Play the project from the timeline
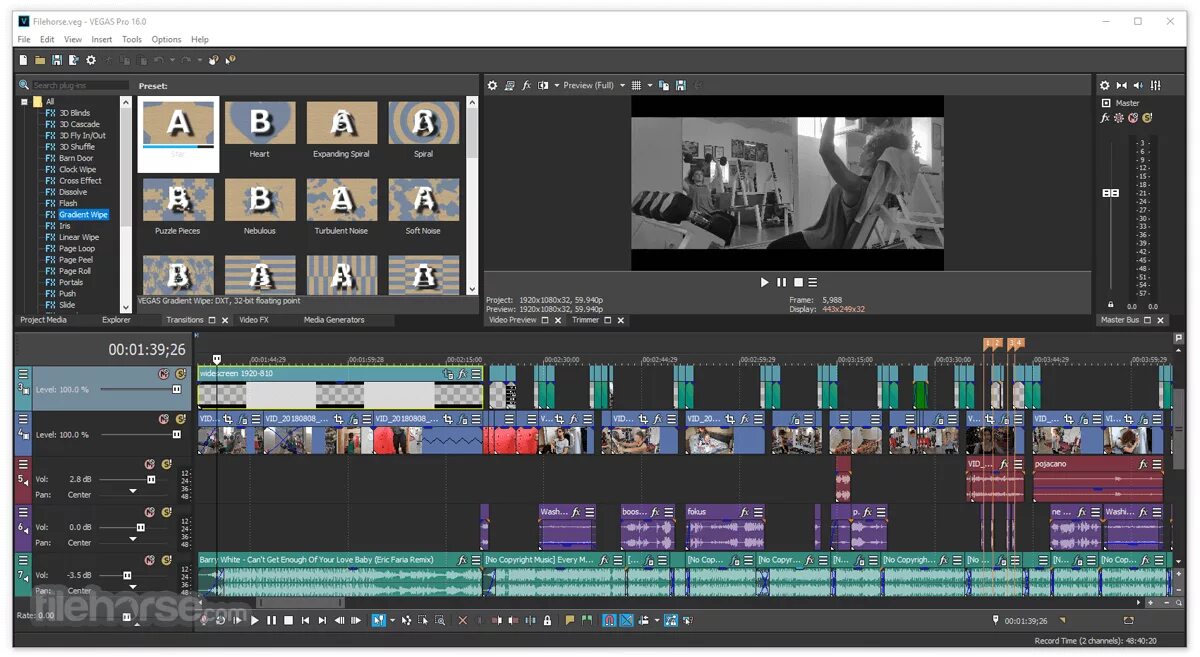Viewport: 1200px width, 657px height. point(254,620)
